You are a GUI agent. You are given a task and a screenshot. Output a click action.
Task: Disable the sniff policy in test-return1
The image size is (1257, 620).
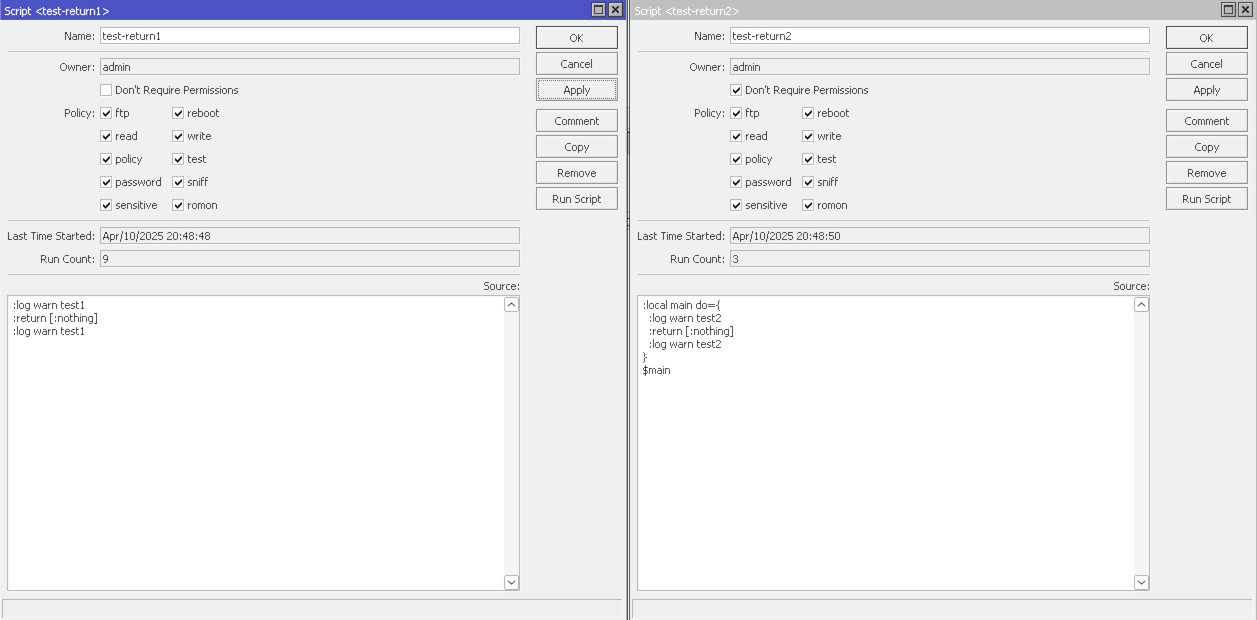tap(176, 182)
